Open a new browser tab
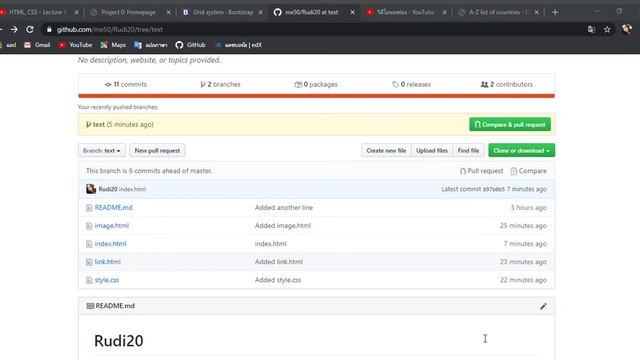The image size is (640, 360). [555, 12]
